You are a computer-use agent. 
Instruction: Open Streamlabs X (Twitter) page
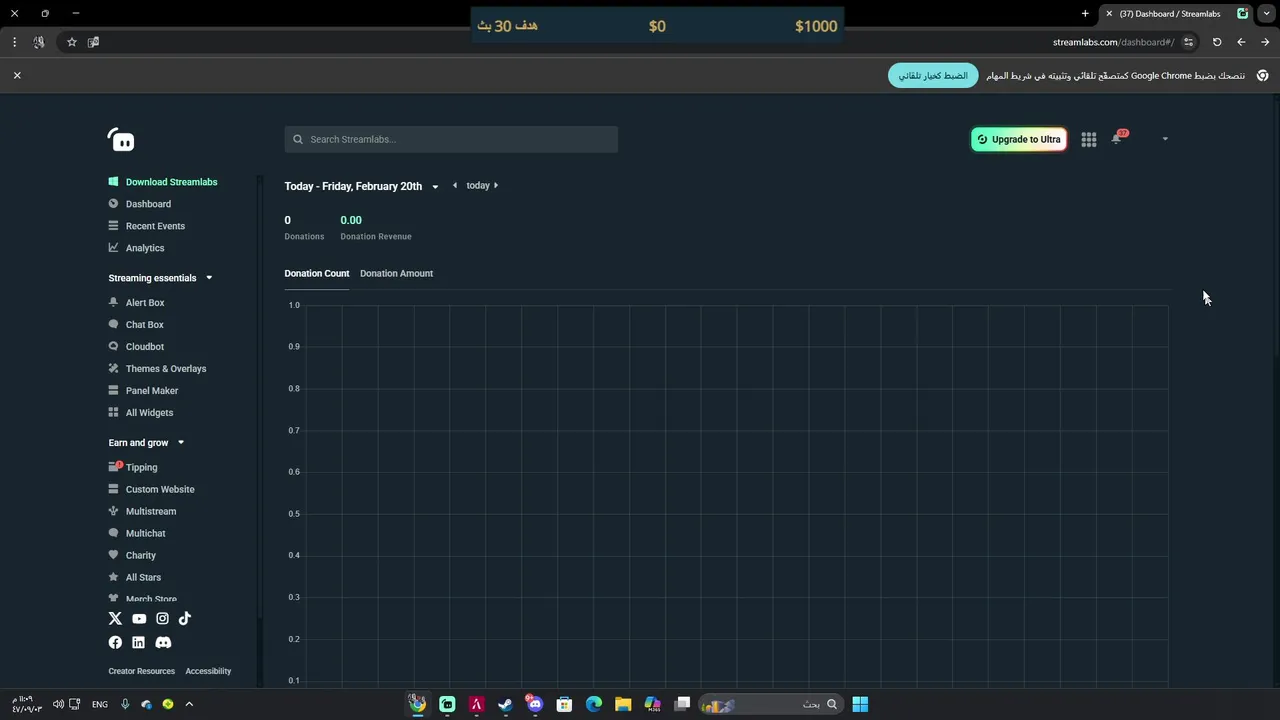tap(115, 619)
